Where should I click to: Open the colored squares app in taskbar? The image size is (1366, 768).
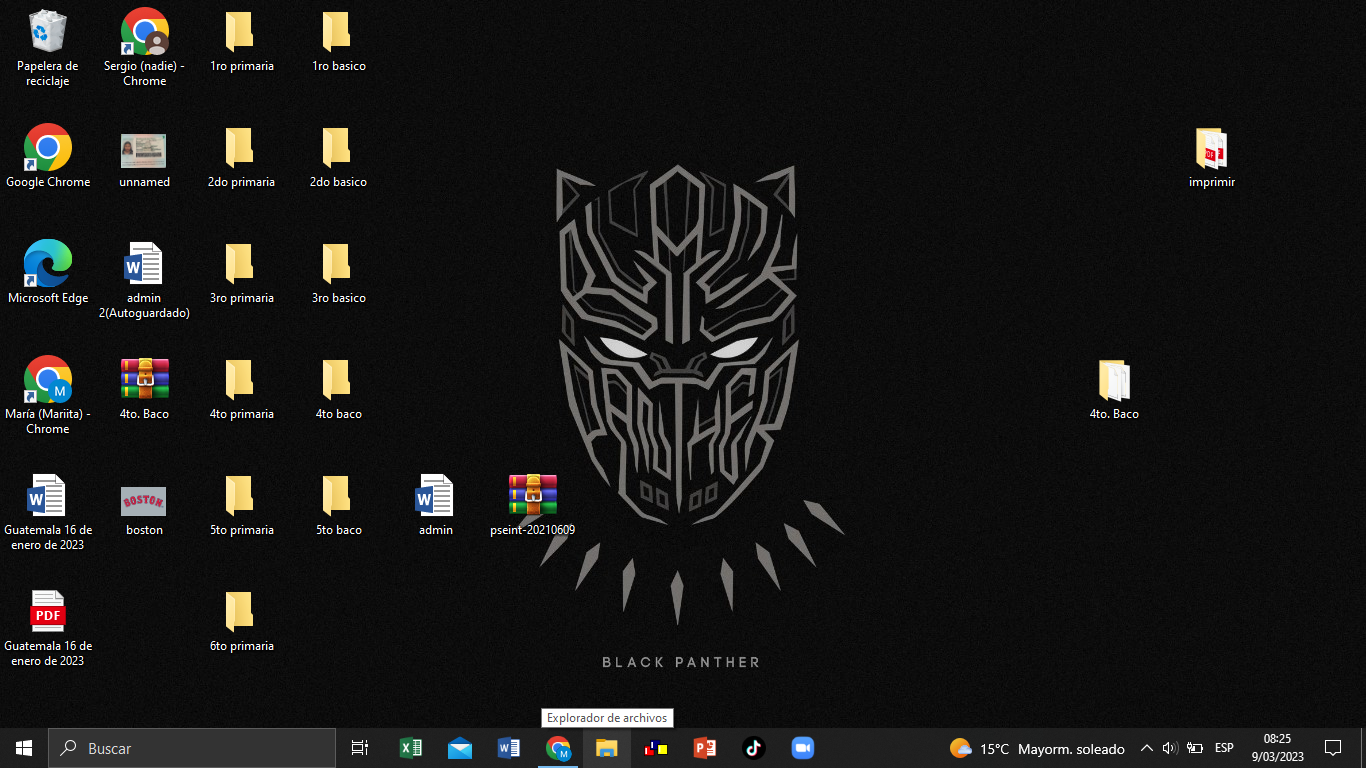pyautogui.click(x=656, y=748)
